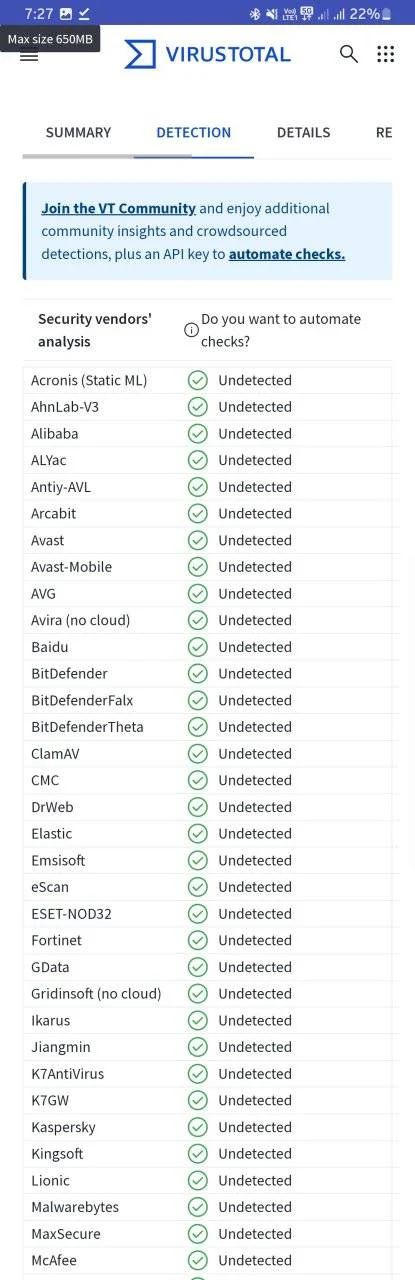Tap the VirusTotal logo

point(207,54)
